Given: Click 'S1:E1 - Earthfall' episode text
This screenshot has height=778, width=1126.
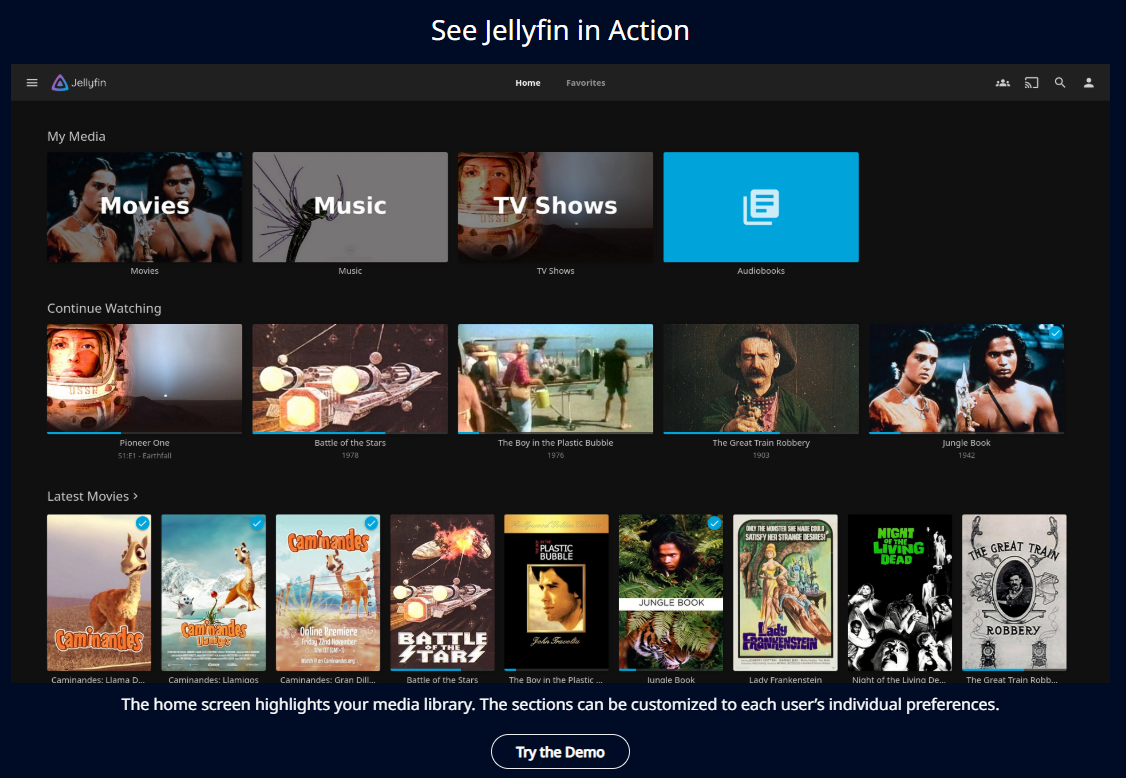Looking at the screenshot, I should click(144, 455).
